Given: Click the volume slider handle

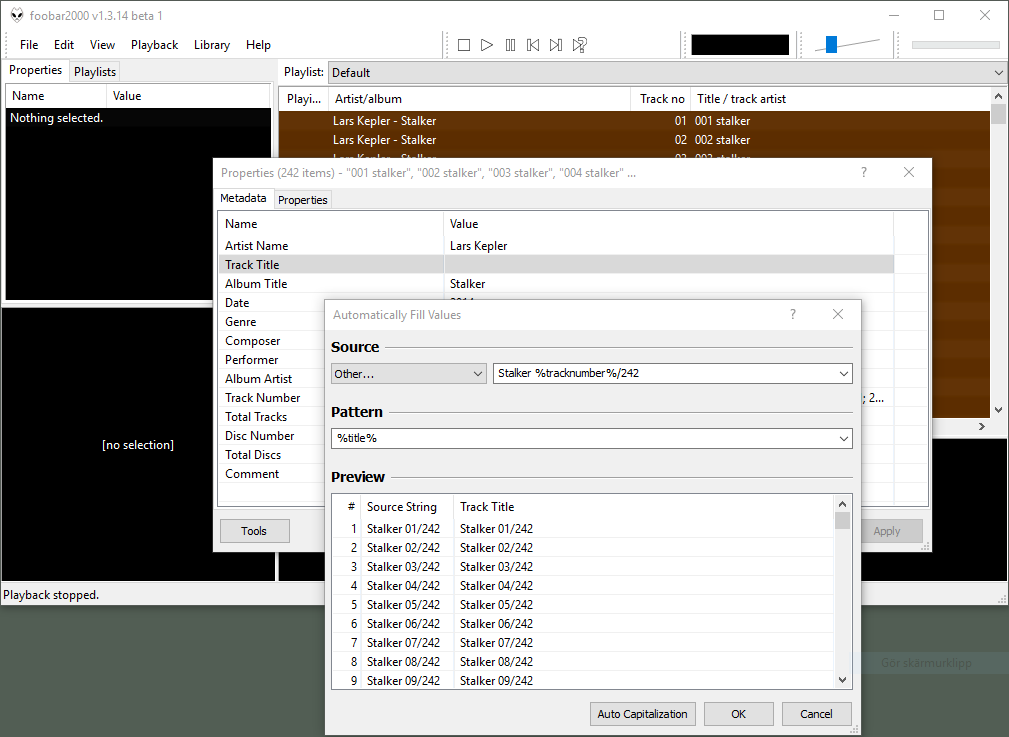Looking at the screenshot, I should click(831, 44).
